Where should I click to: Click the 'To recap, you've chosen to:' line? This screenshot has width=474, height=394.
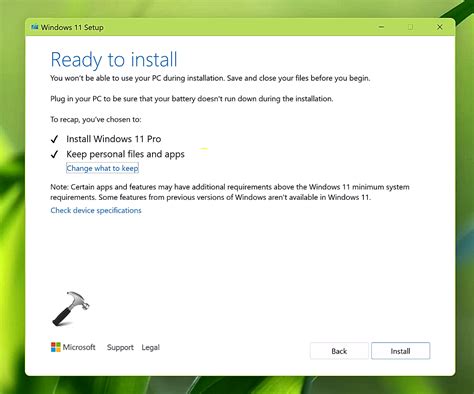click(96, 119)
